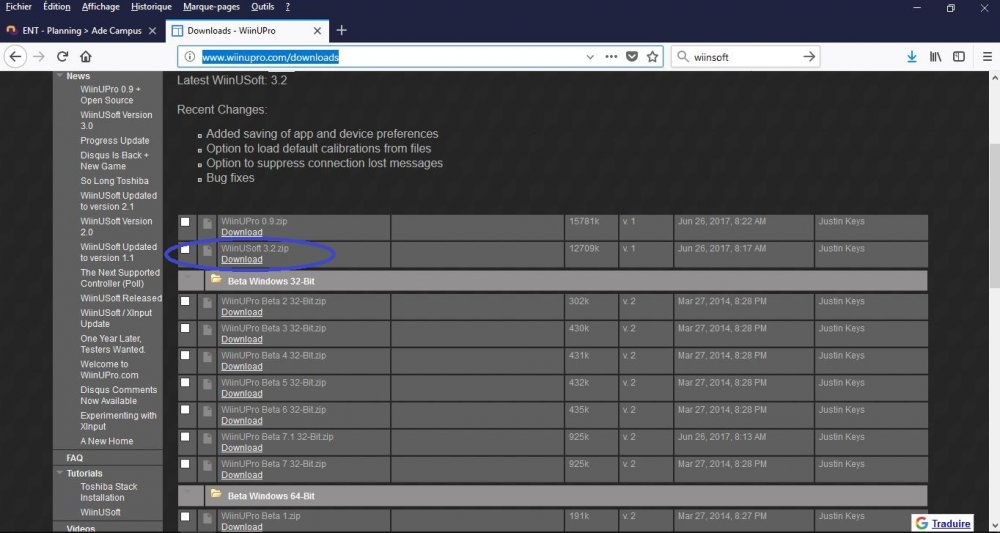
Task: Open the browser home page
Action: coord(85,57)
